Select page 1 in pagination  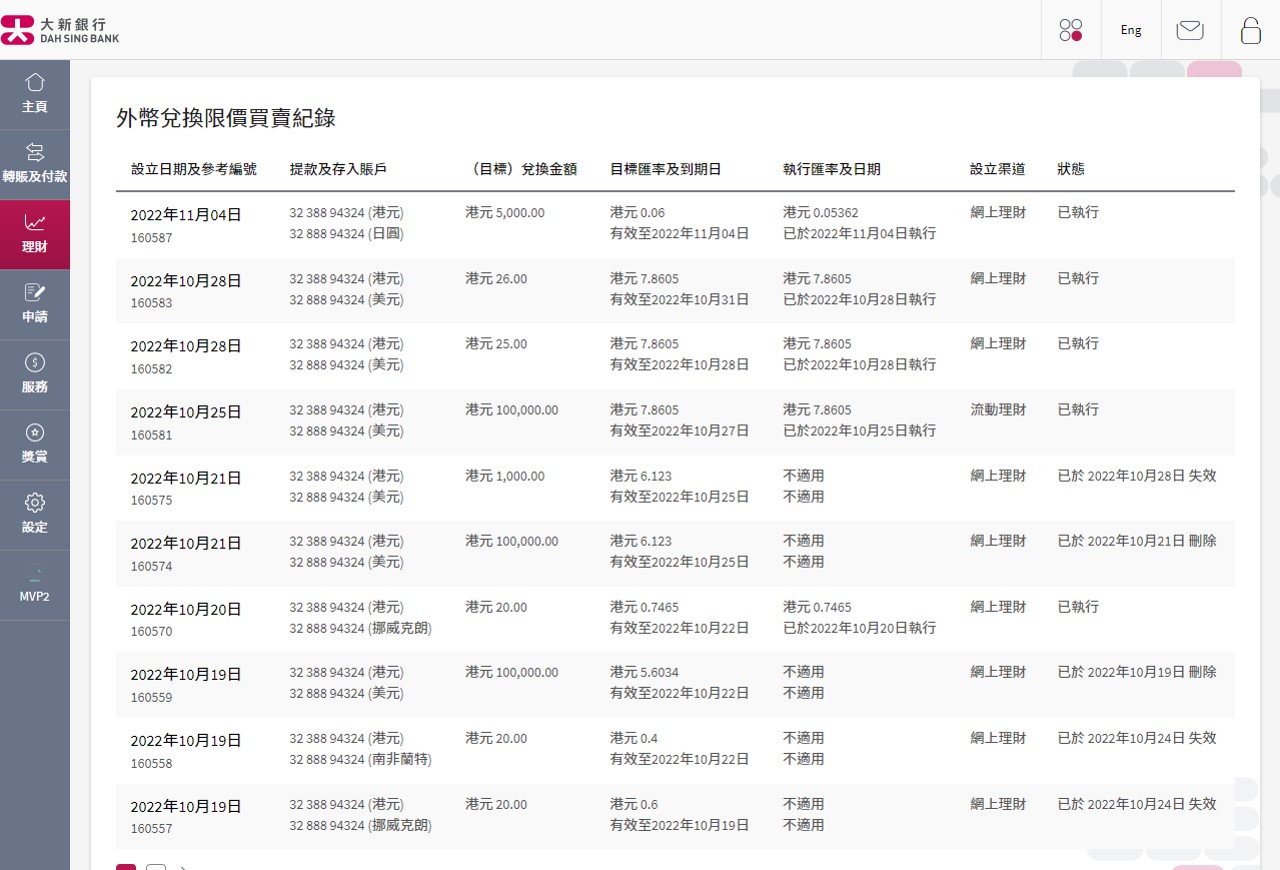pos(126,867)
